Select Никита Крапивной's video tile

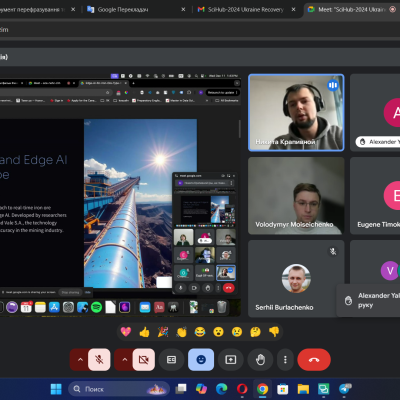pyautogui.click(x=296, y=113)
